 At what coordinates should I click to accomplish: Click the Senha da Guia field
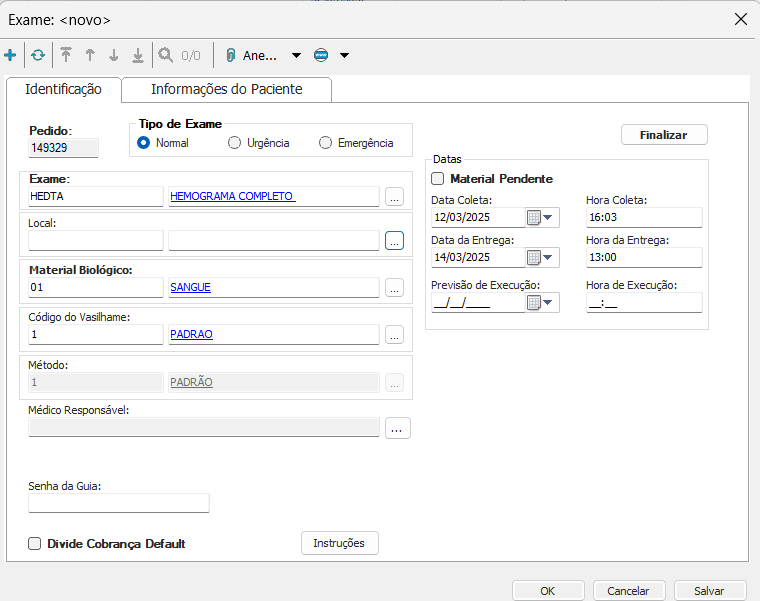pyautogui.click(x=119, y=503)
